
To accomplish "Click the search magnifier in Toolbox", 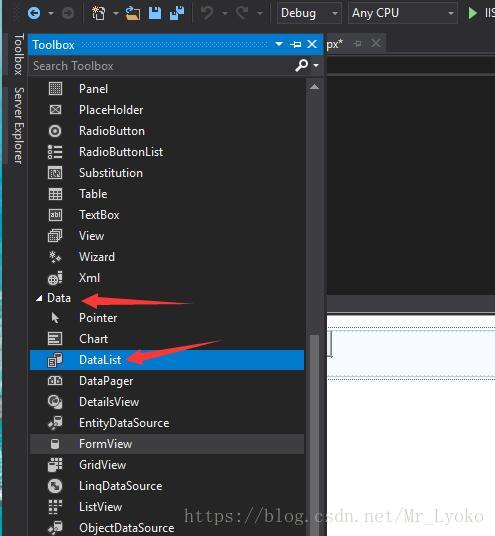I will [302, 65].
